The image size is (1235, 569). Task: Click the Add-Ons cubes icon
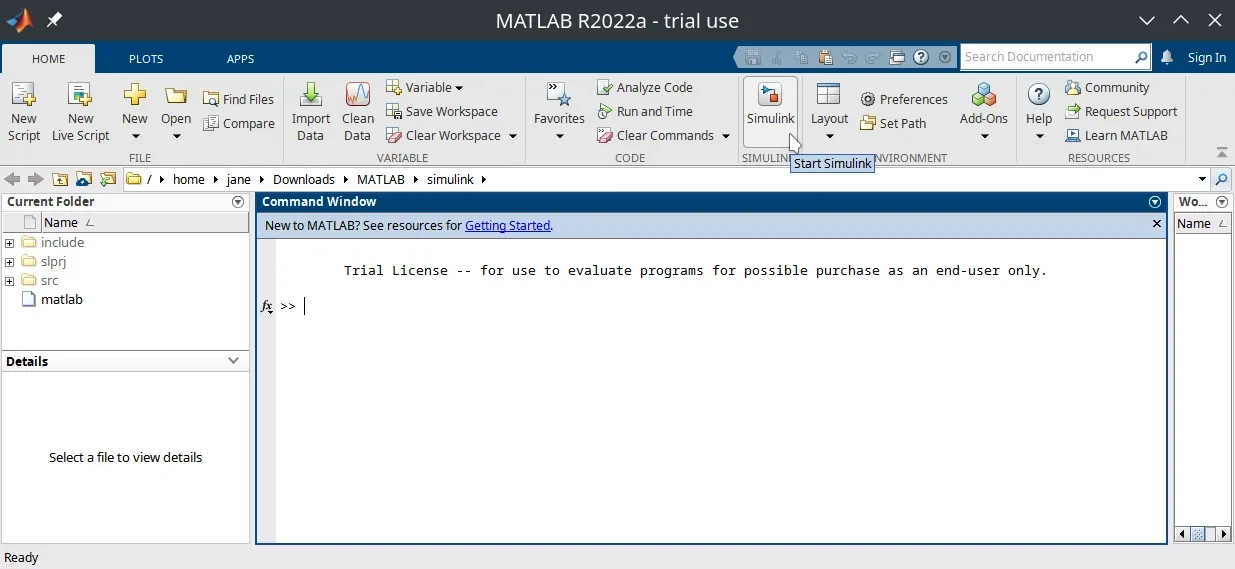pyautogui.click(x=984, y=95)
